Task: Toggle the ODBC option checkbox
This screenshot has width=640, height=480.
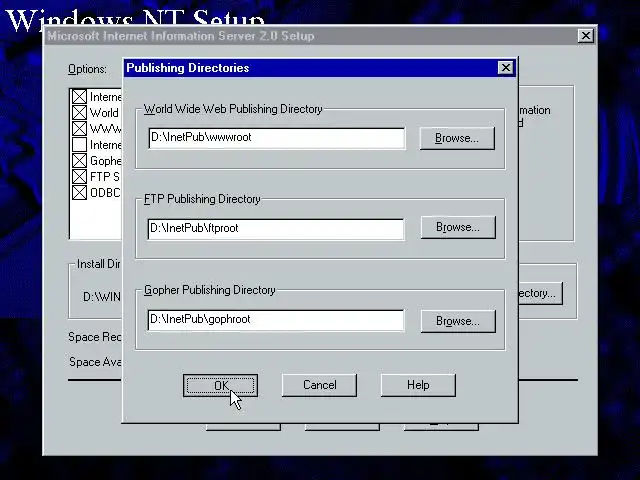Action: pos(79,192)
